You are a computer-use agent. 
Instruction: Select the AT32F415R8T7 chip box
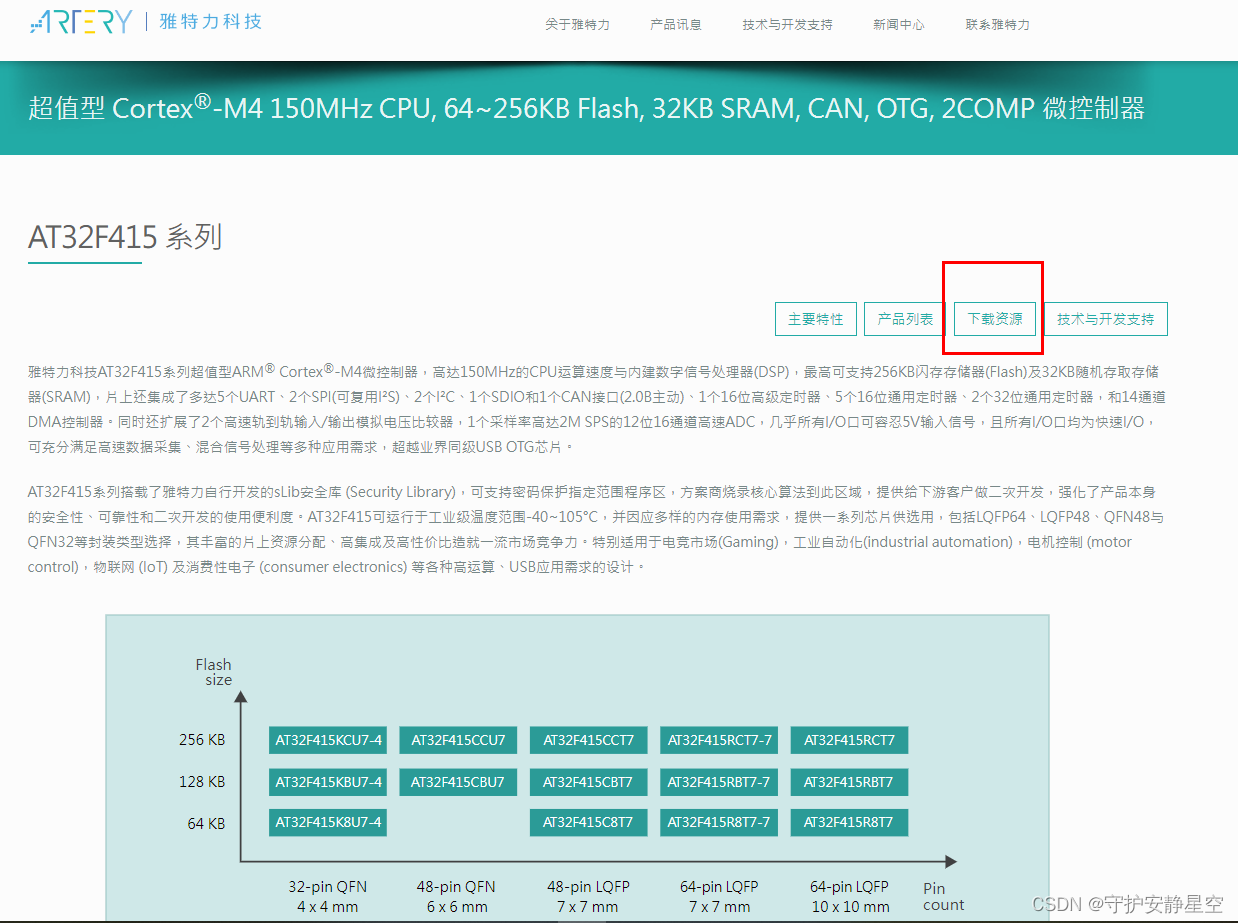[x=849, y=823]
